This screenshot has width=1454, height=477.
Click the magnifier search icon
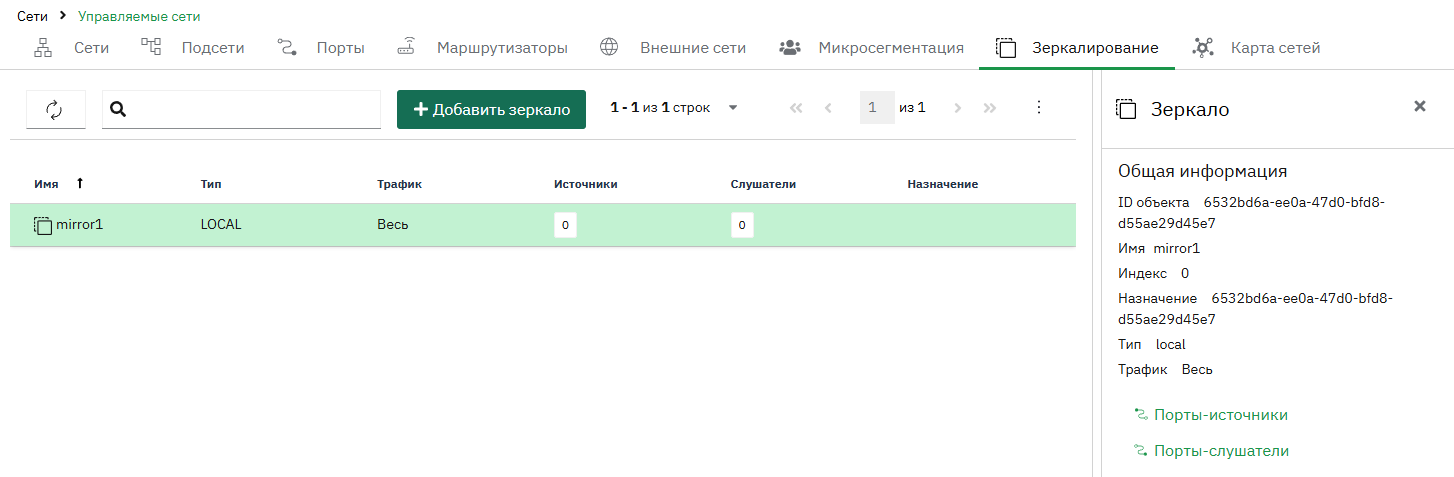(118, 110)
